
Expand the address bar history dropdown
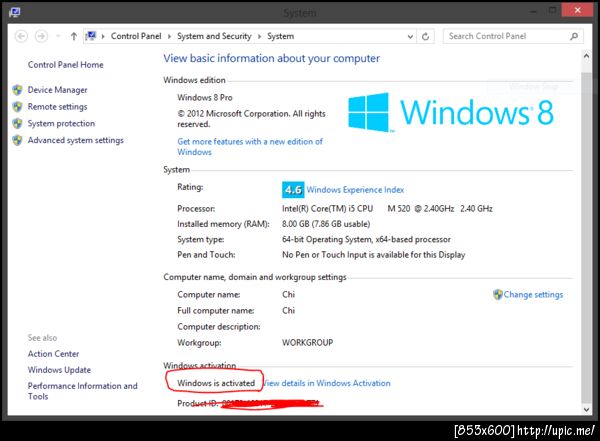pos(410,37)
